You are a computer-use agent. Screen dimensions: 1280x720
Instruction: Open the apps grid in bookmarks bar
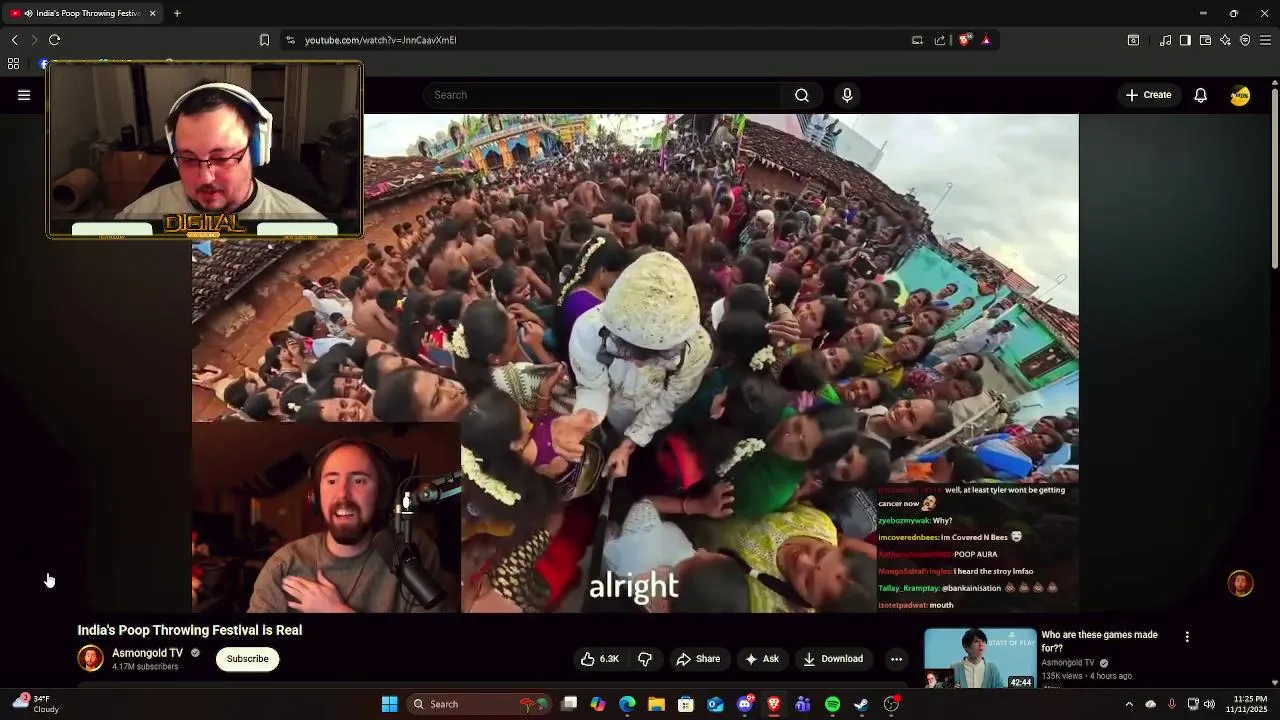click(13, 63)
